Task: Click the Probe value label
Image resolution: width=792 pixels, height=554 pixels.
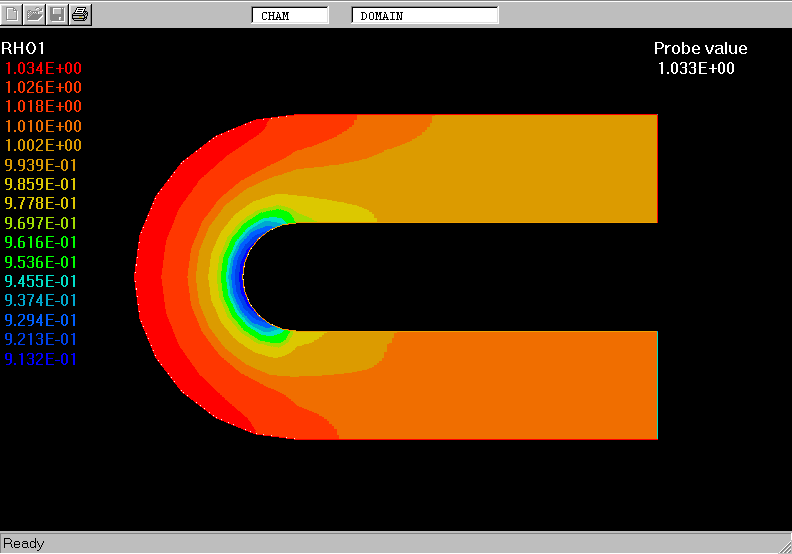Action: [700, 48]
